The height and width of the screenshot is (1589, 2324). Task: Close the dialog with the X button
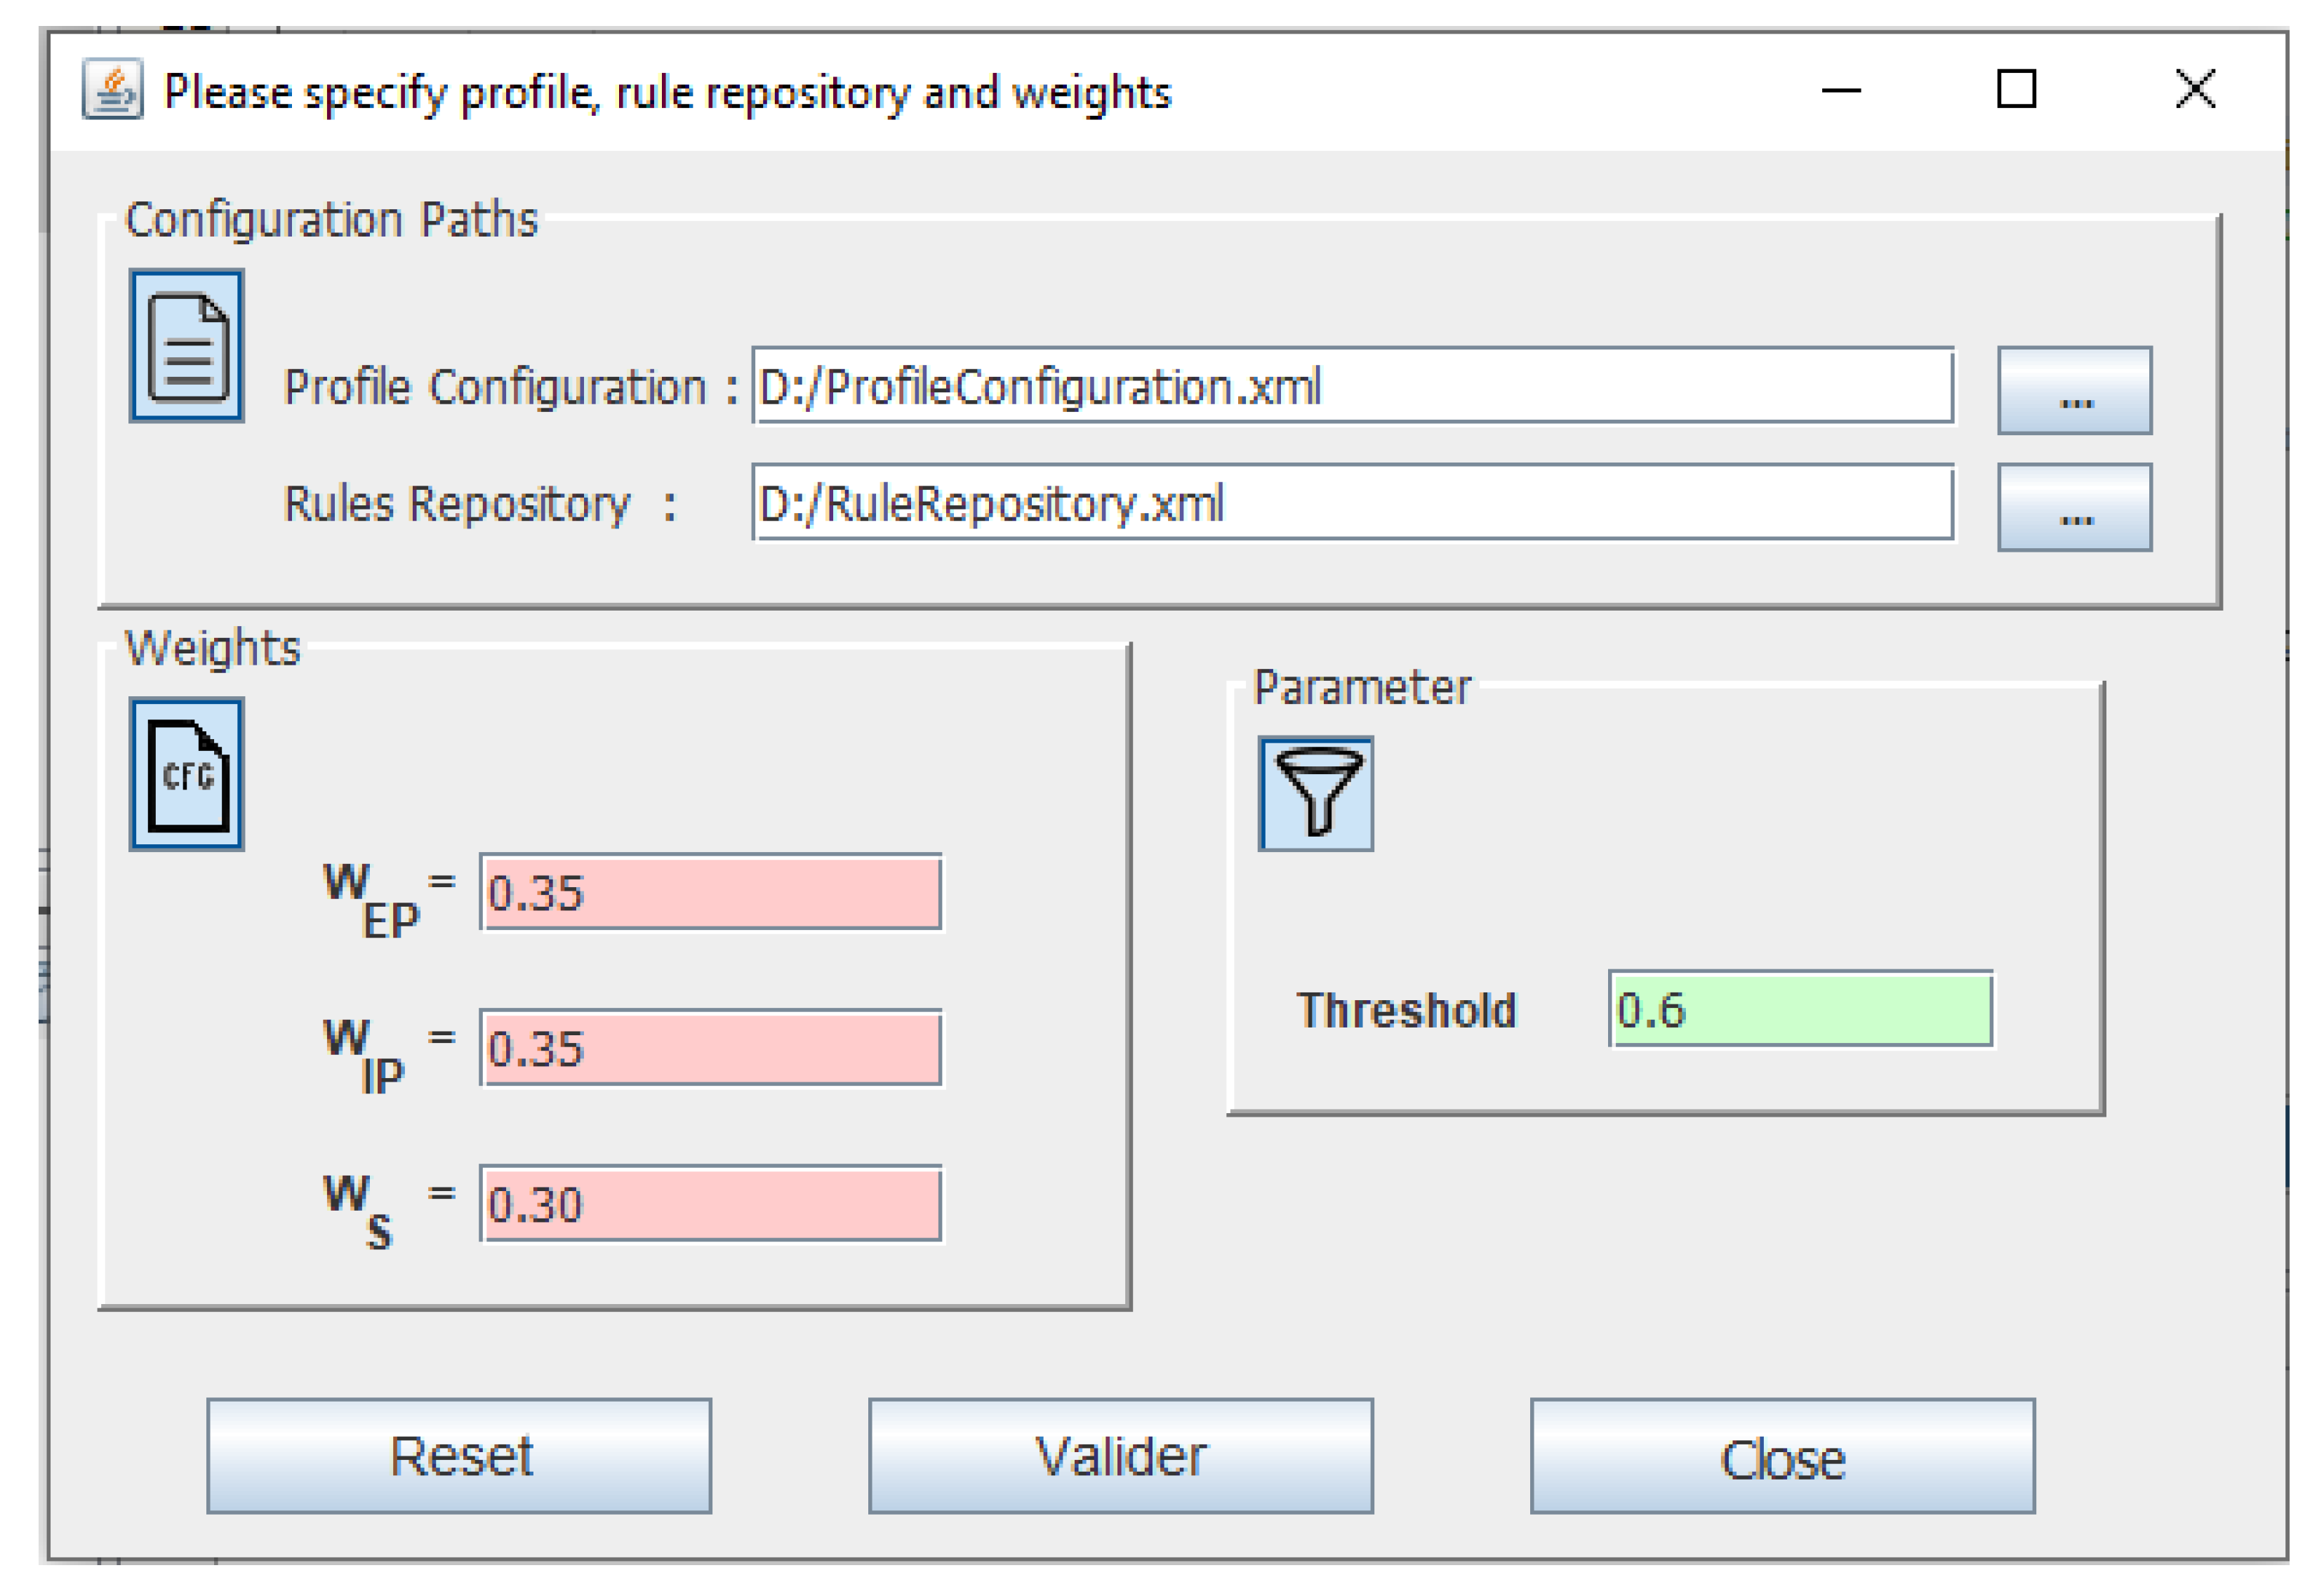2196,90
